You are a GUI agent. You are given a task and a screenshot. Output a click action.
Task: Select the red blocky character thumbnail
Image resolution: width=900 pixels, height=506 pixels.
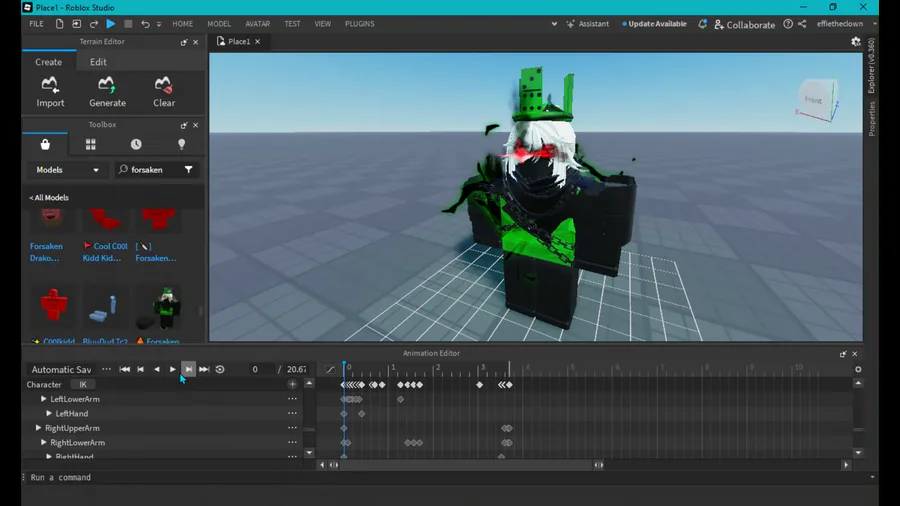(x=53, y=304)
